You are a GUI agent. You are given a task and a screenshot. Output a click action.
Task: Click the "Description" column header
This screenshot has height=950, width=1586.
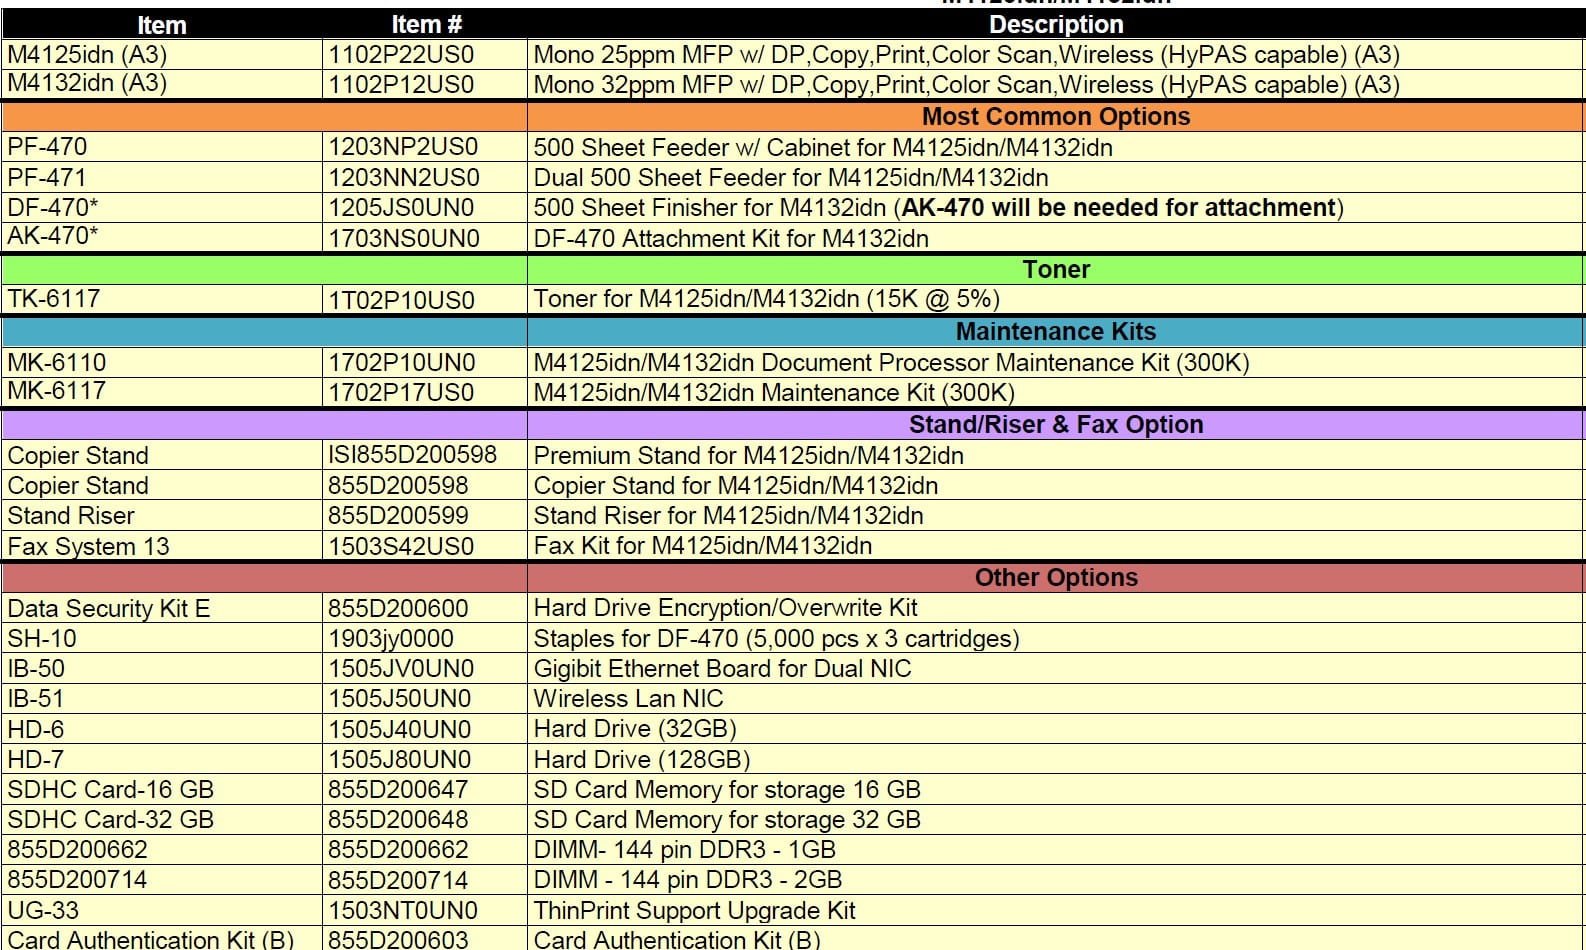1055,24
